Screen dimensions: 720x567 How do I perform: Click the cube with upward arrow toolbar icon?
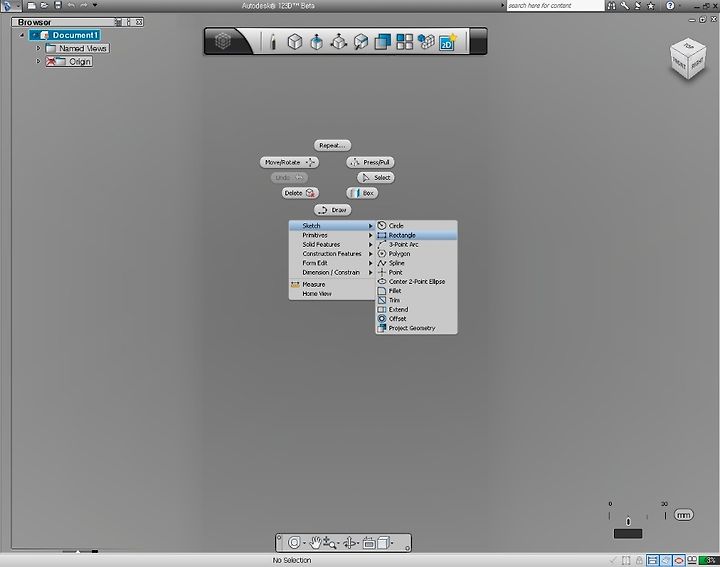pos(316,42)
